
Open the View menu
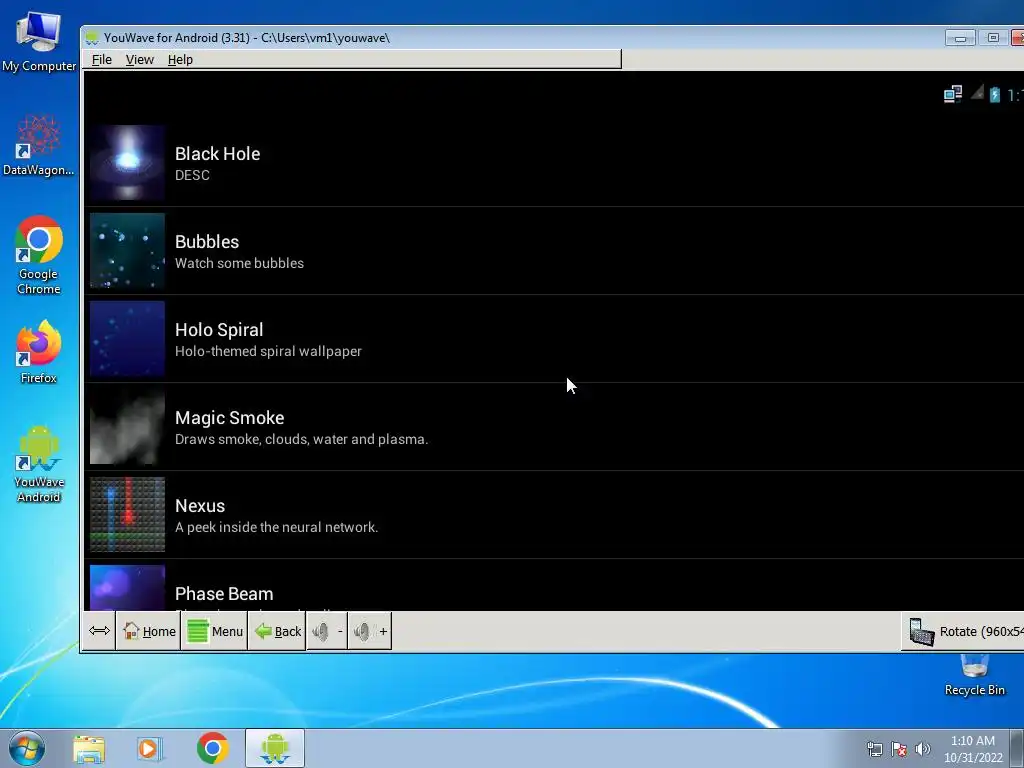click(139, 59)
